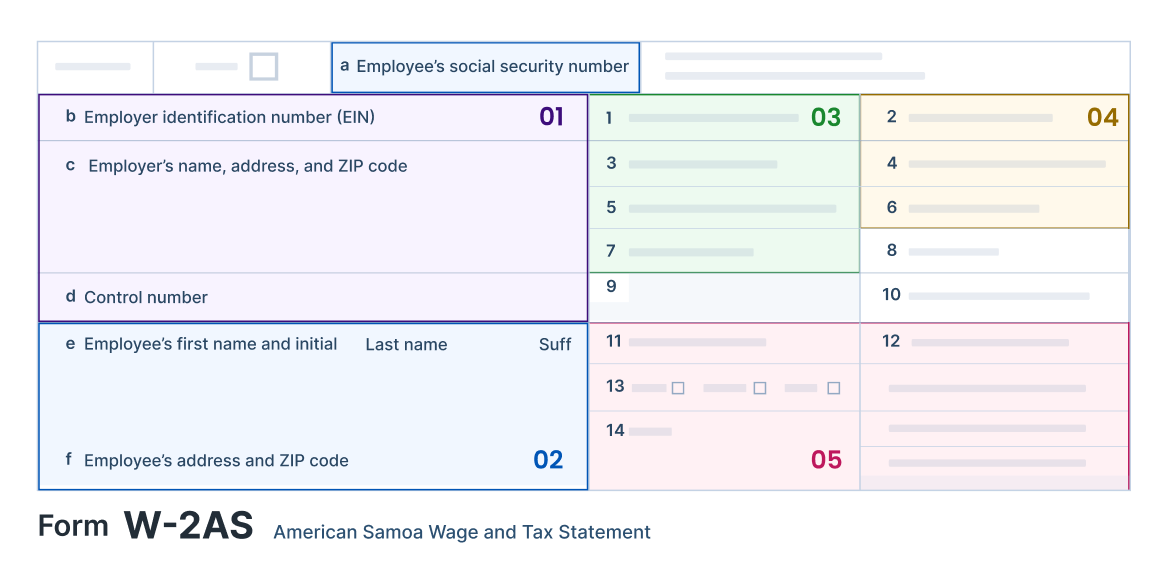Viewport: 1167px width, 575px height.
Task: Click the Form W-2AS title
Action: point(146,526)
